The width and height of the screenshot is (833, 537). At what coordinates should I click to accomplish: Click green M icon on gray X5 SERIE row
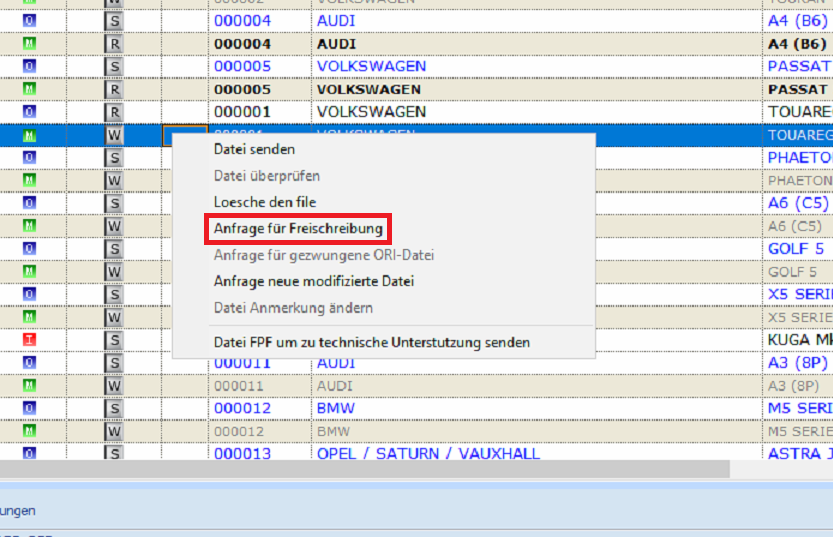pos(29,317)
